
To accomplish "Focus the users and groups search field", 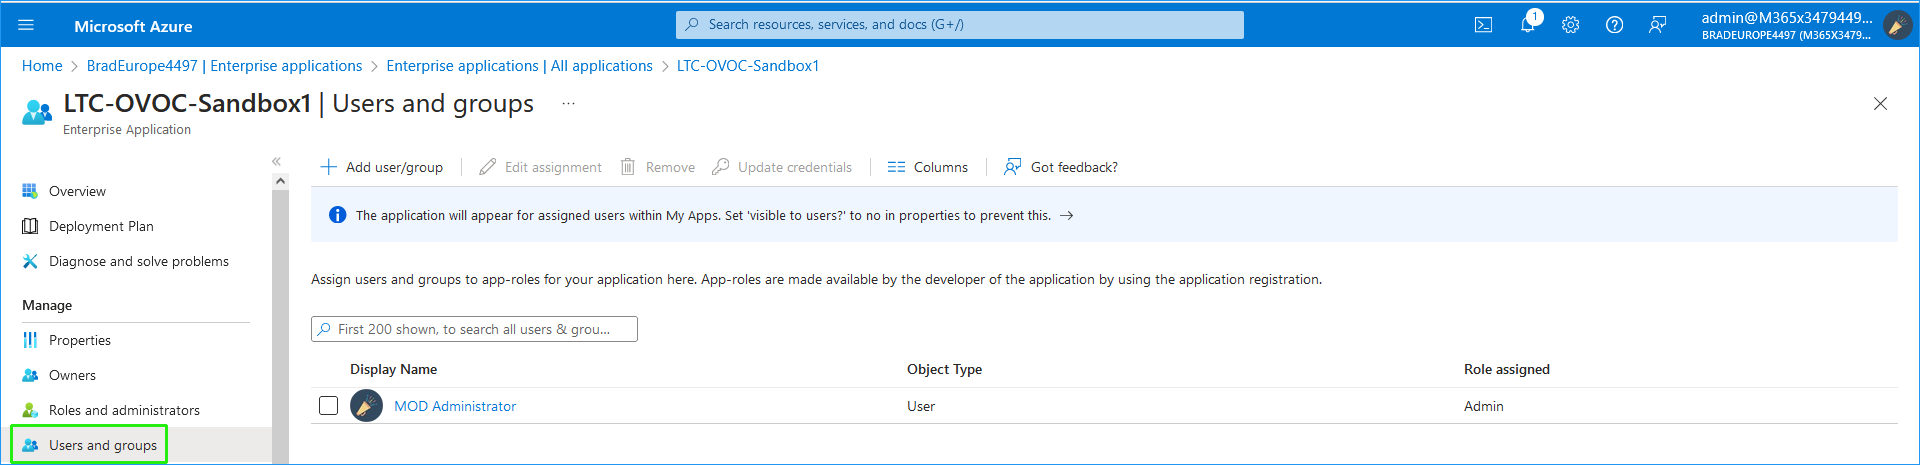I will (474, 329).
